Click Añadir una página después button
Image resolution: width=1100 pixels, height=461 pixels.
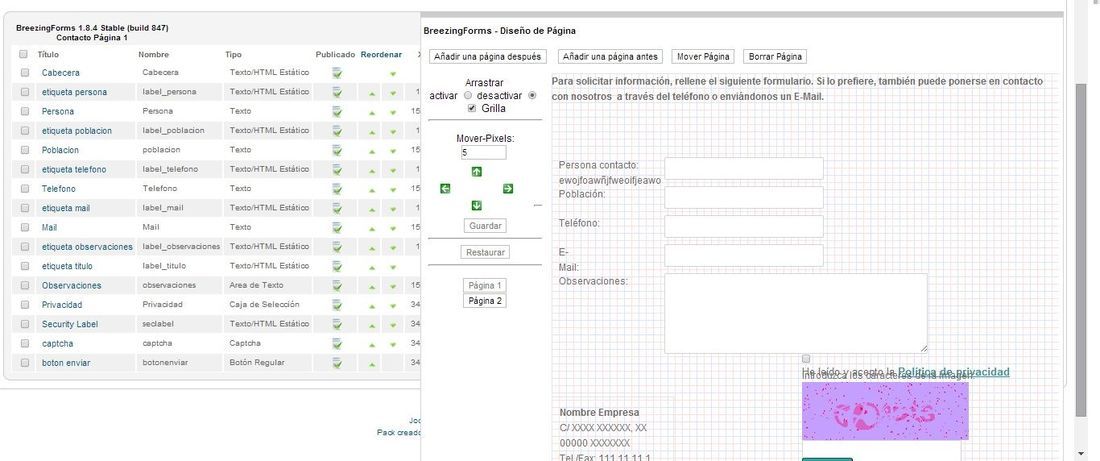(487, 56)
